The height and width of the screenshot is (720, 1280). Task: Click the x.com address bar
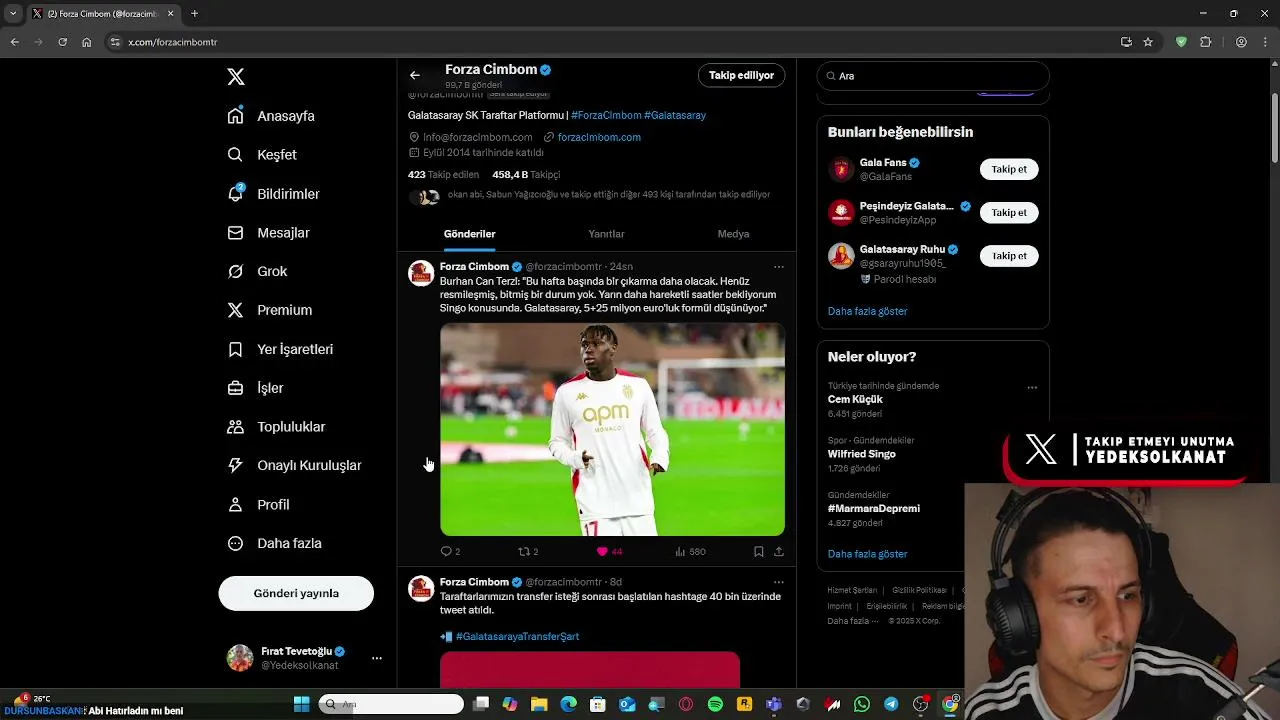pos(610,42)
